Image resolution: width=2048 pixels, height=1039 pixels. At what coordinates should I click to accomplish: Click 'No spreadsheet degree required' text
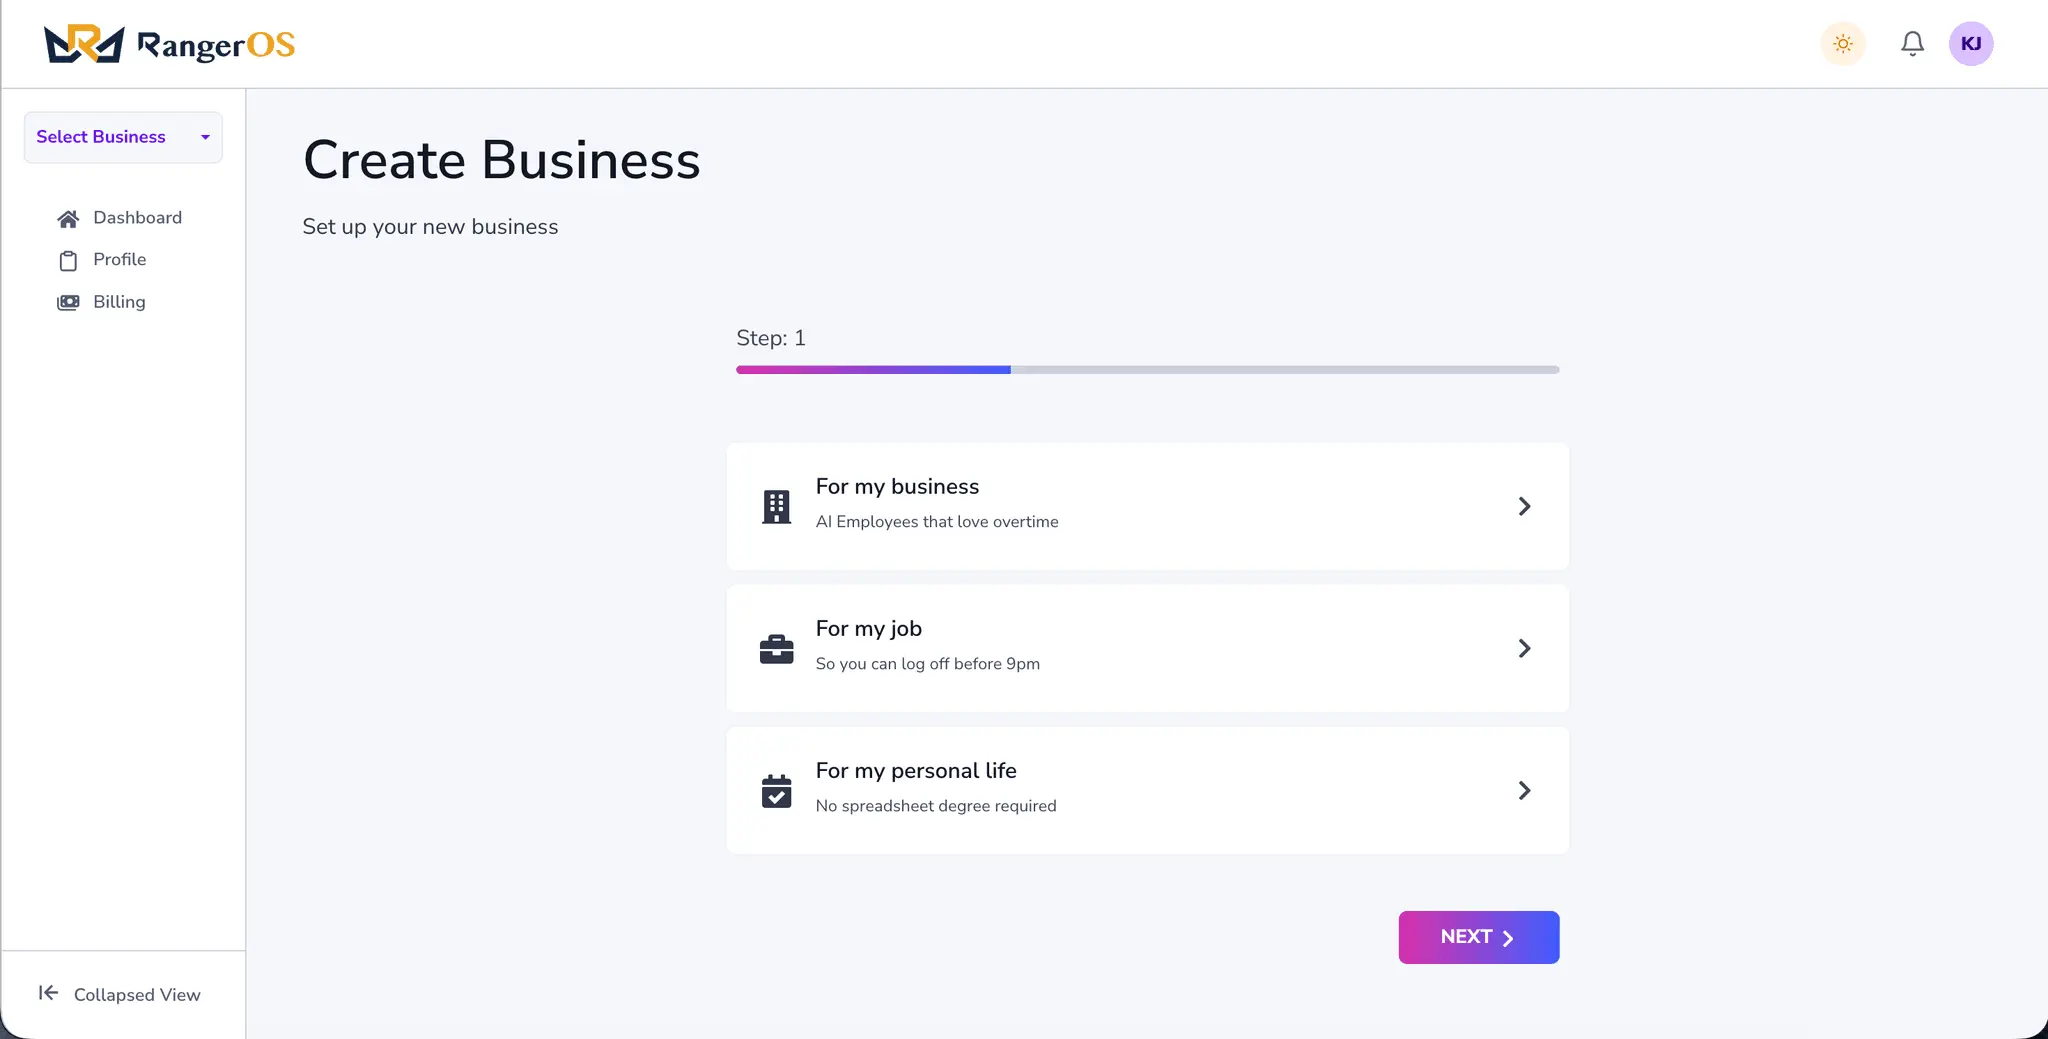pyautogui.click(x=936, y=806)
